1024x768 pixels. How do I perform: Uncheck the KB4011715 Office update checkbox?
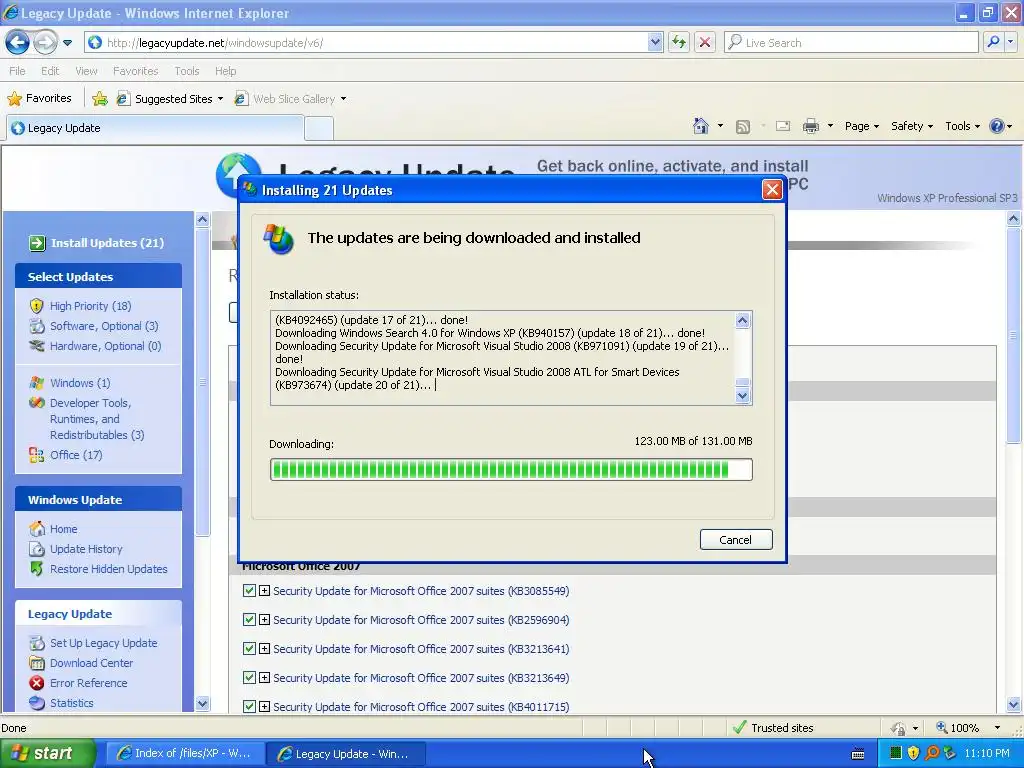coord(249,707)
